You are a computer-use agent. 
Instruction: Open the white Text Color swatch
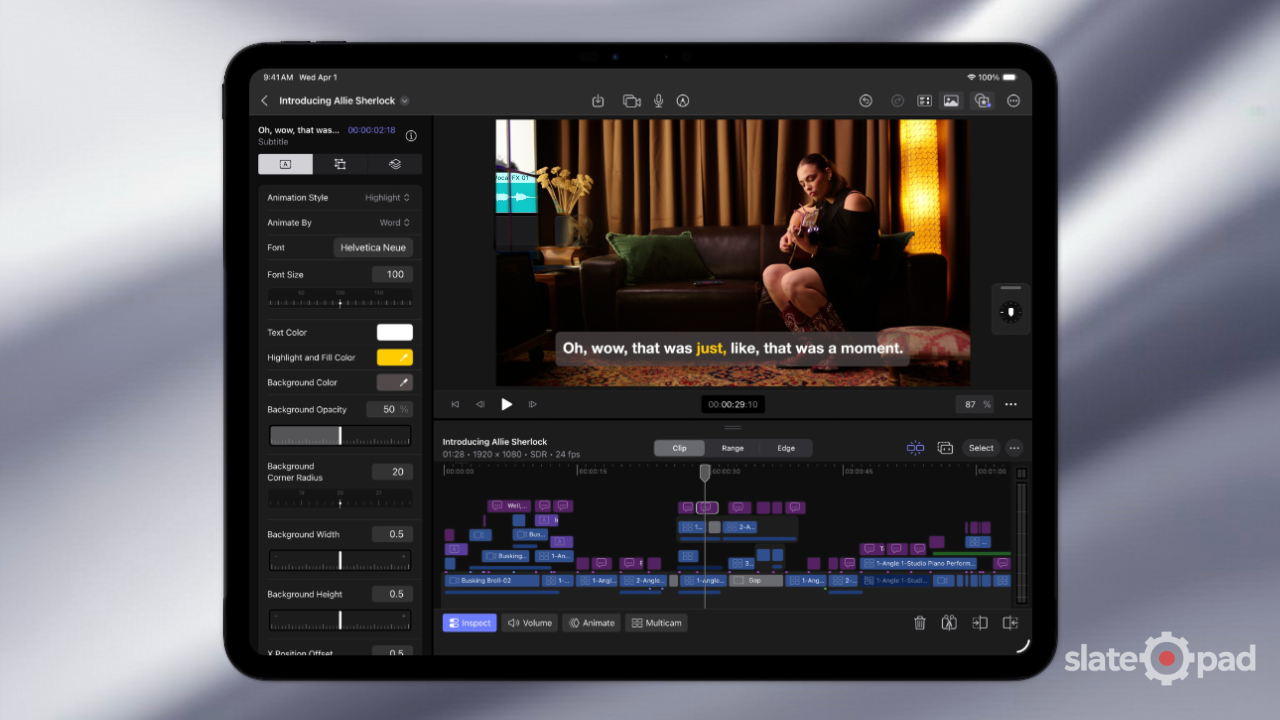click(x=394, y=333)
